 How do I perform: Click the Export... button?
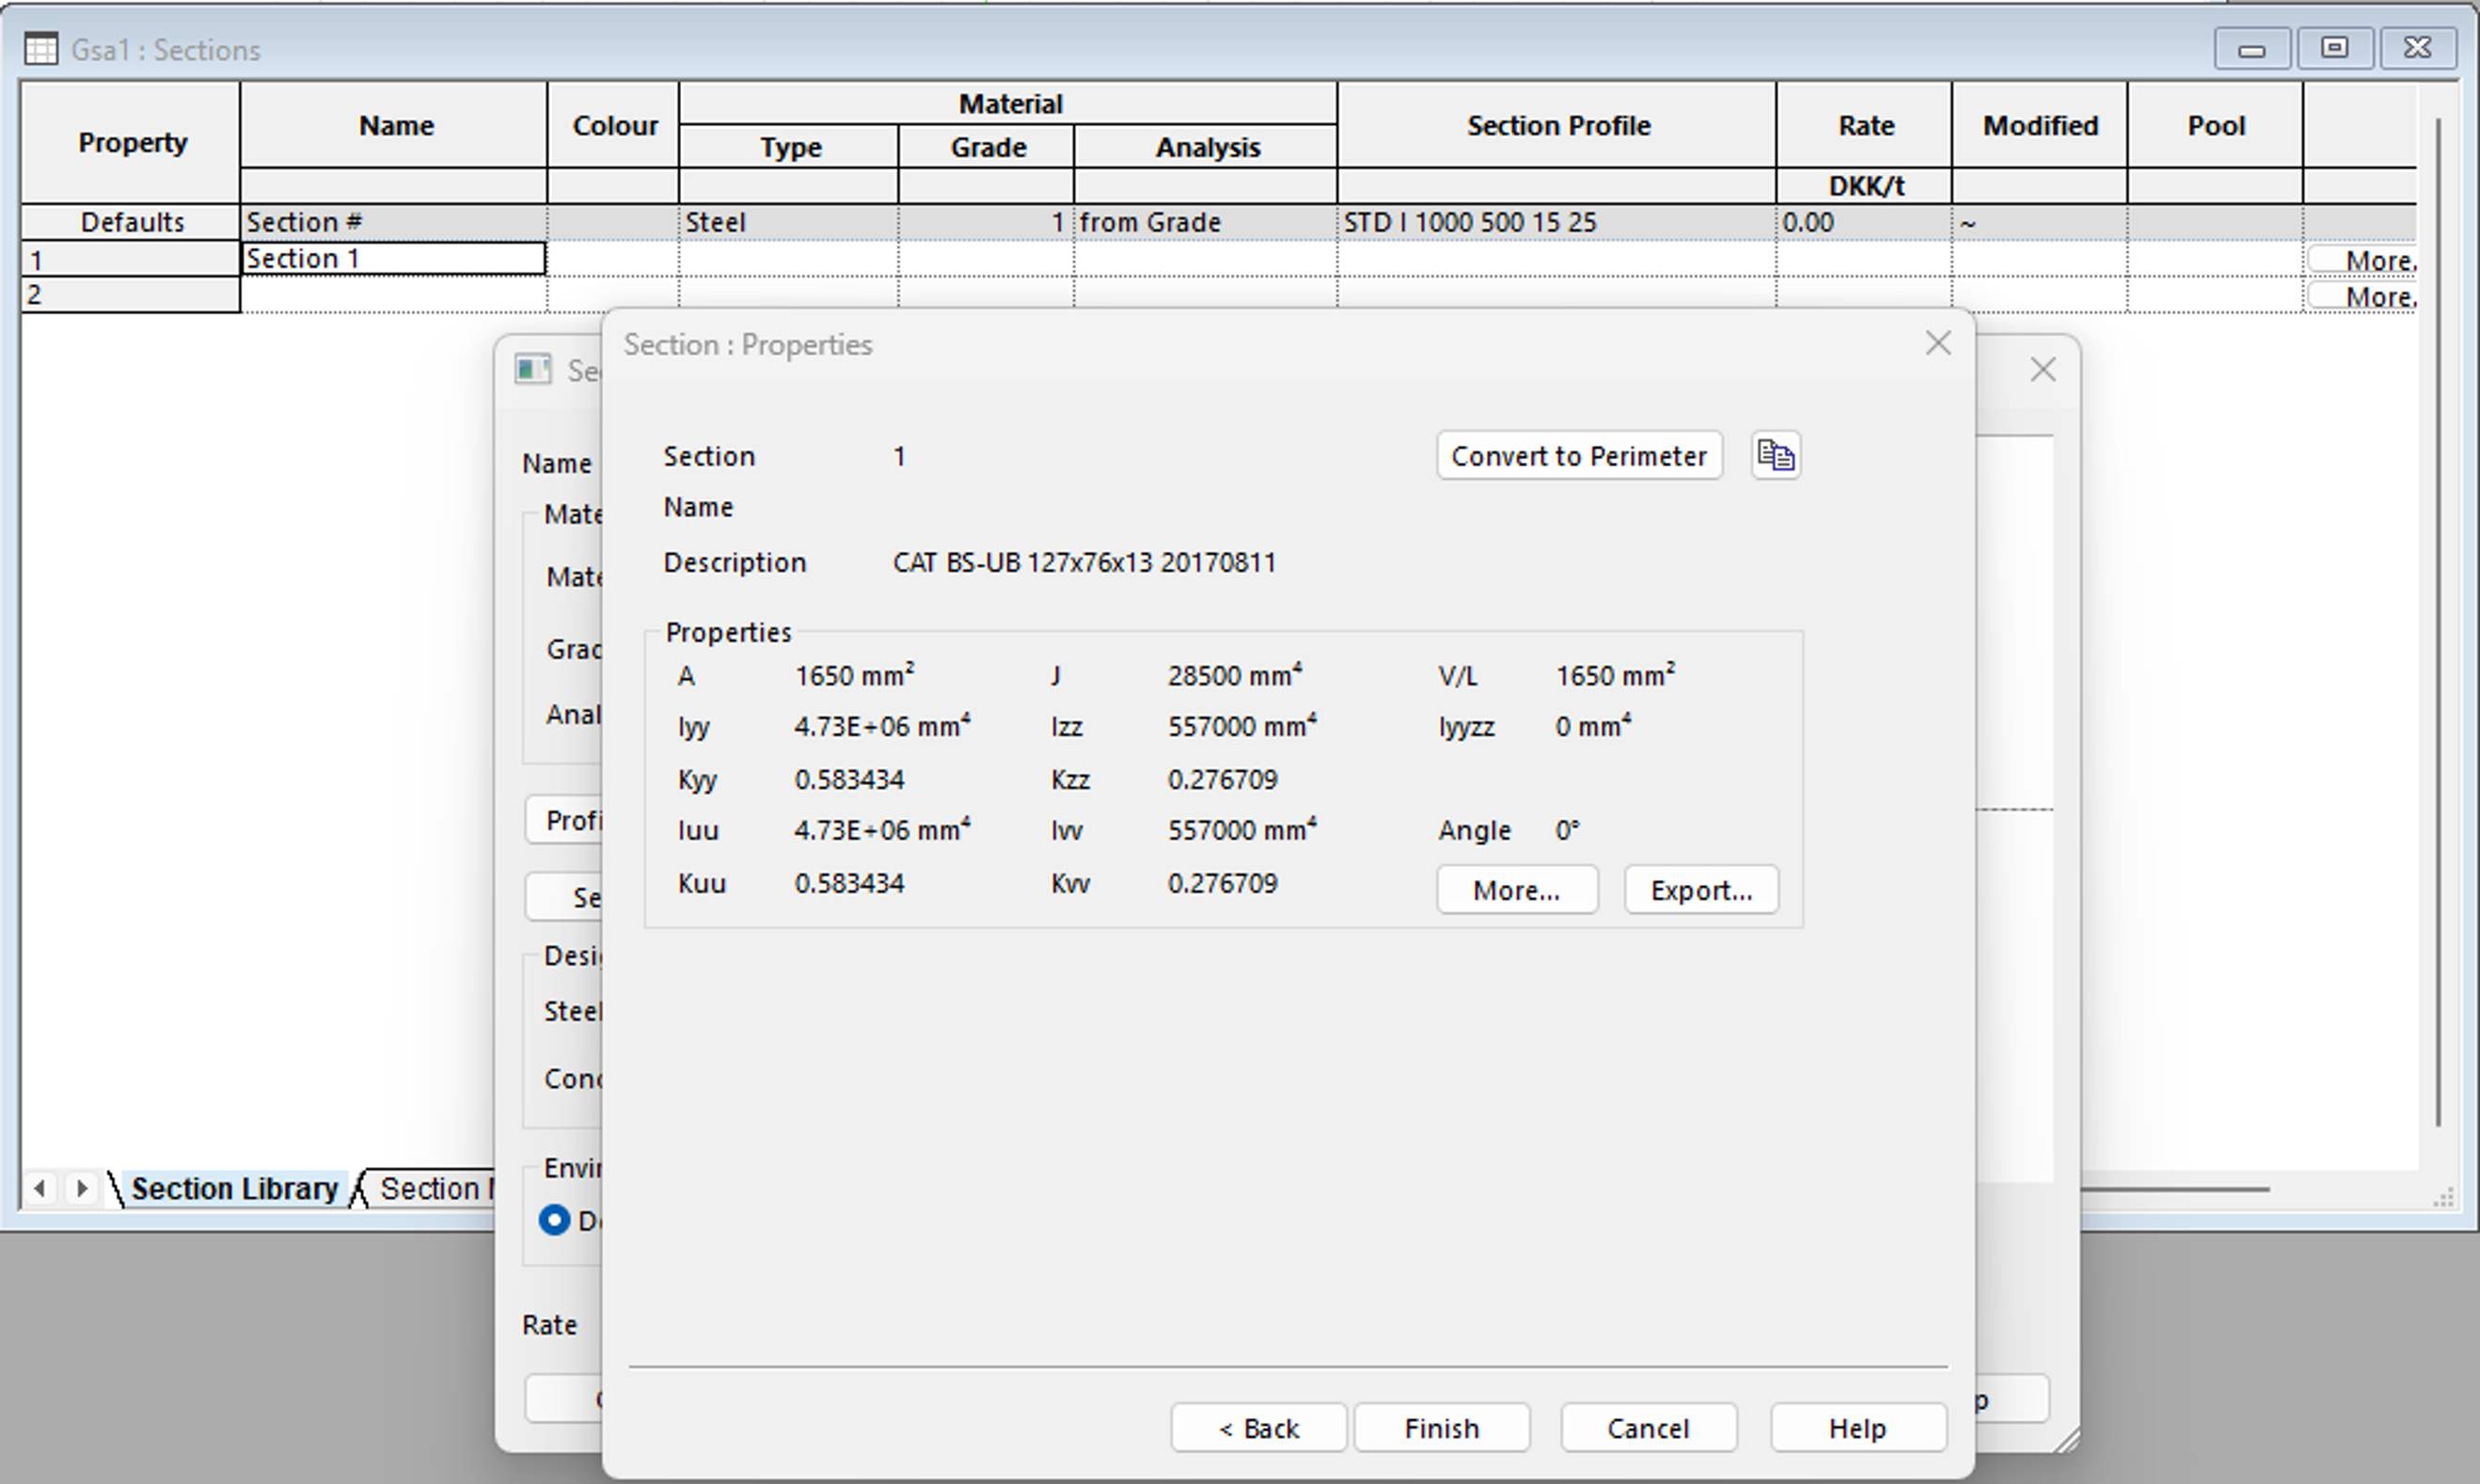click(x=1700, y=890)
